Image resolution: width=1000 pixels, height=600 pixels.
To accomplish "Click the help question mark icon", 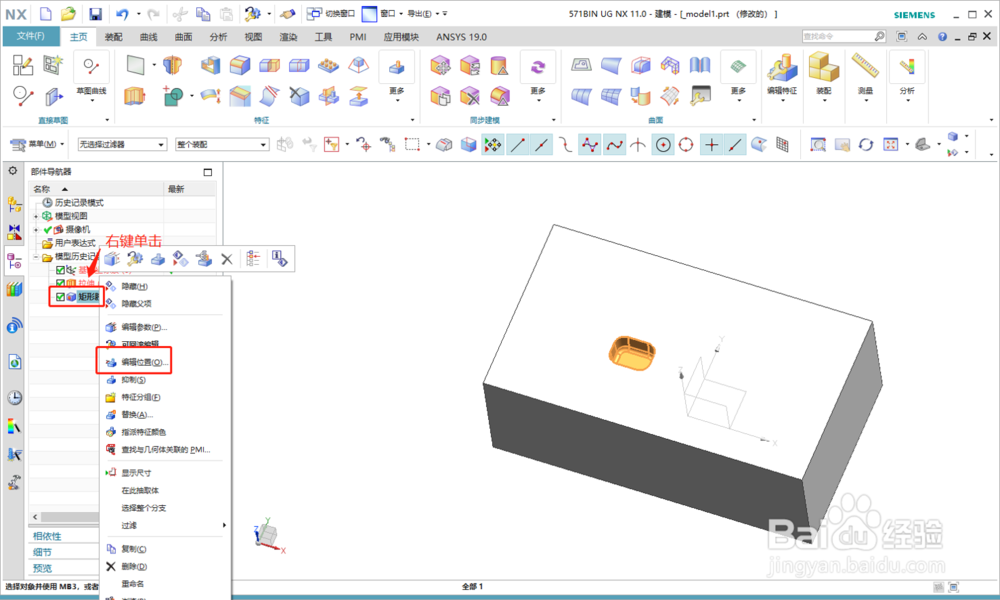I will [943, 36].
